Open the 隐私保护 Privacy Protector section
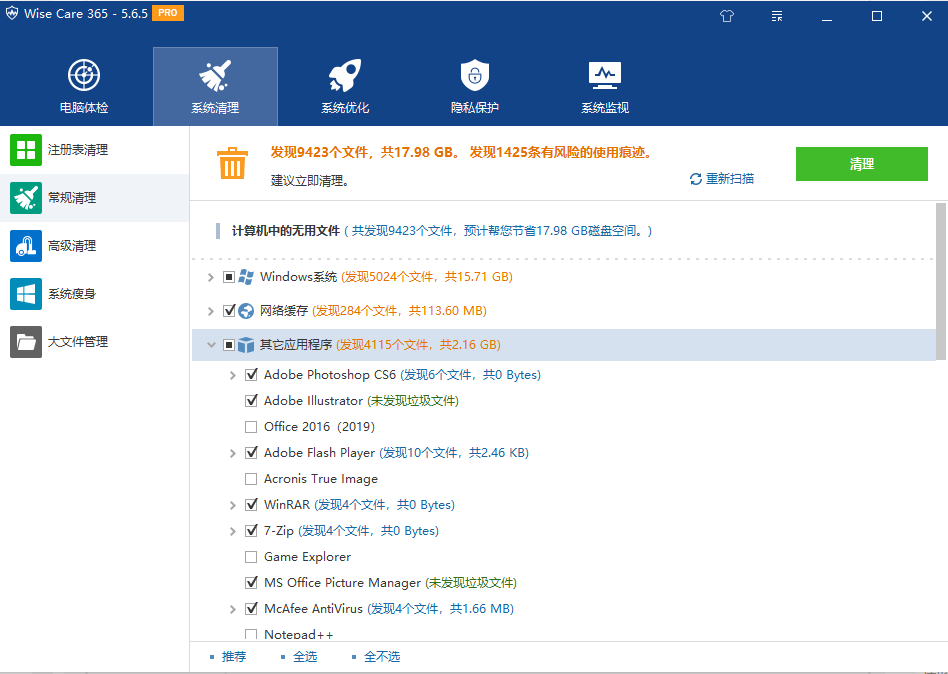The width and height of the screenshot is (948, 674). click(x=474, y=85)
